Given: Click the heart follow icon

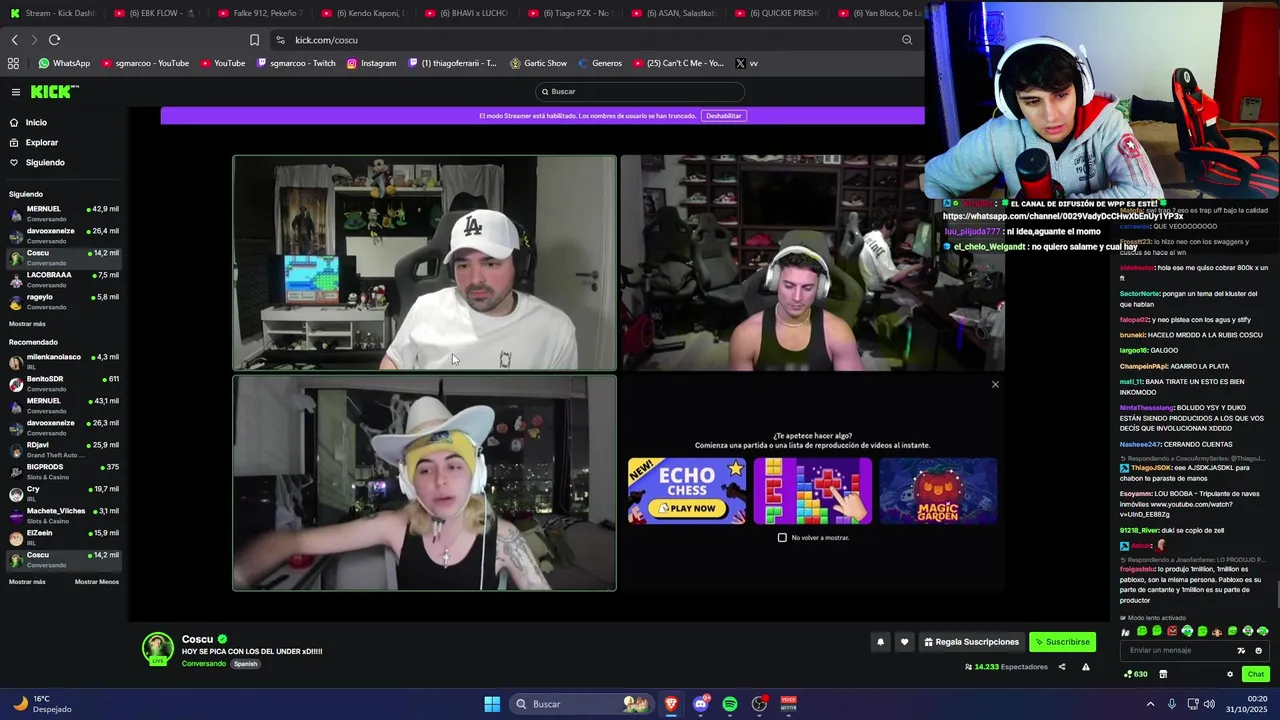Looking at the screenshot, I should (904, 642).
